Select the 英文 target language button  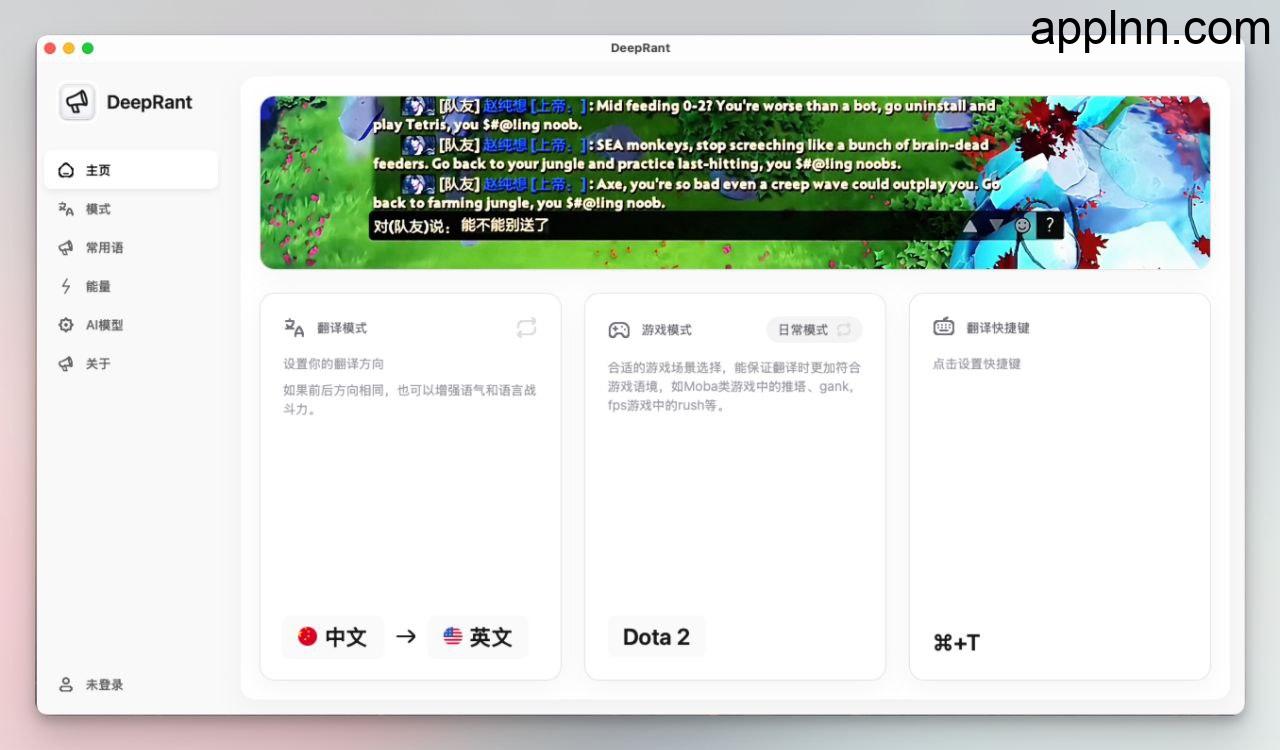click(478, 637)
